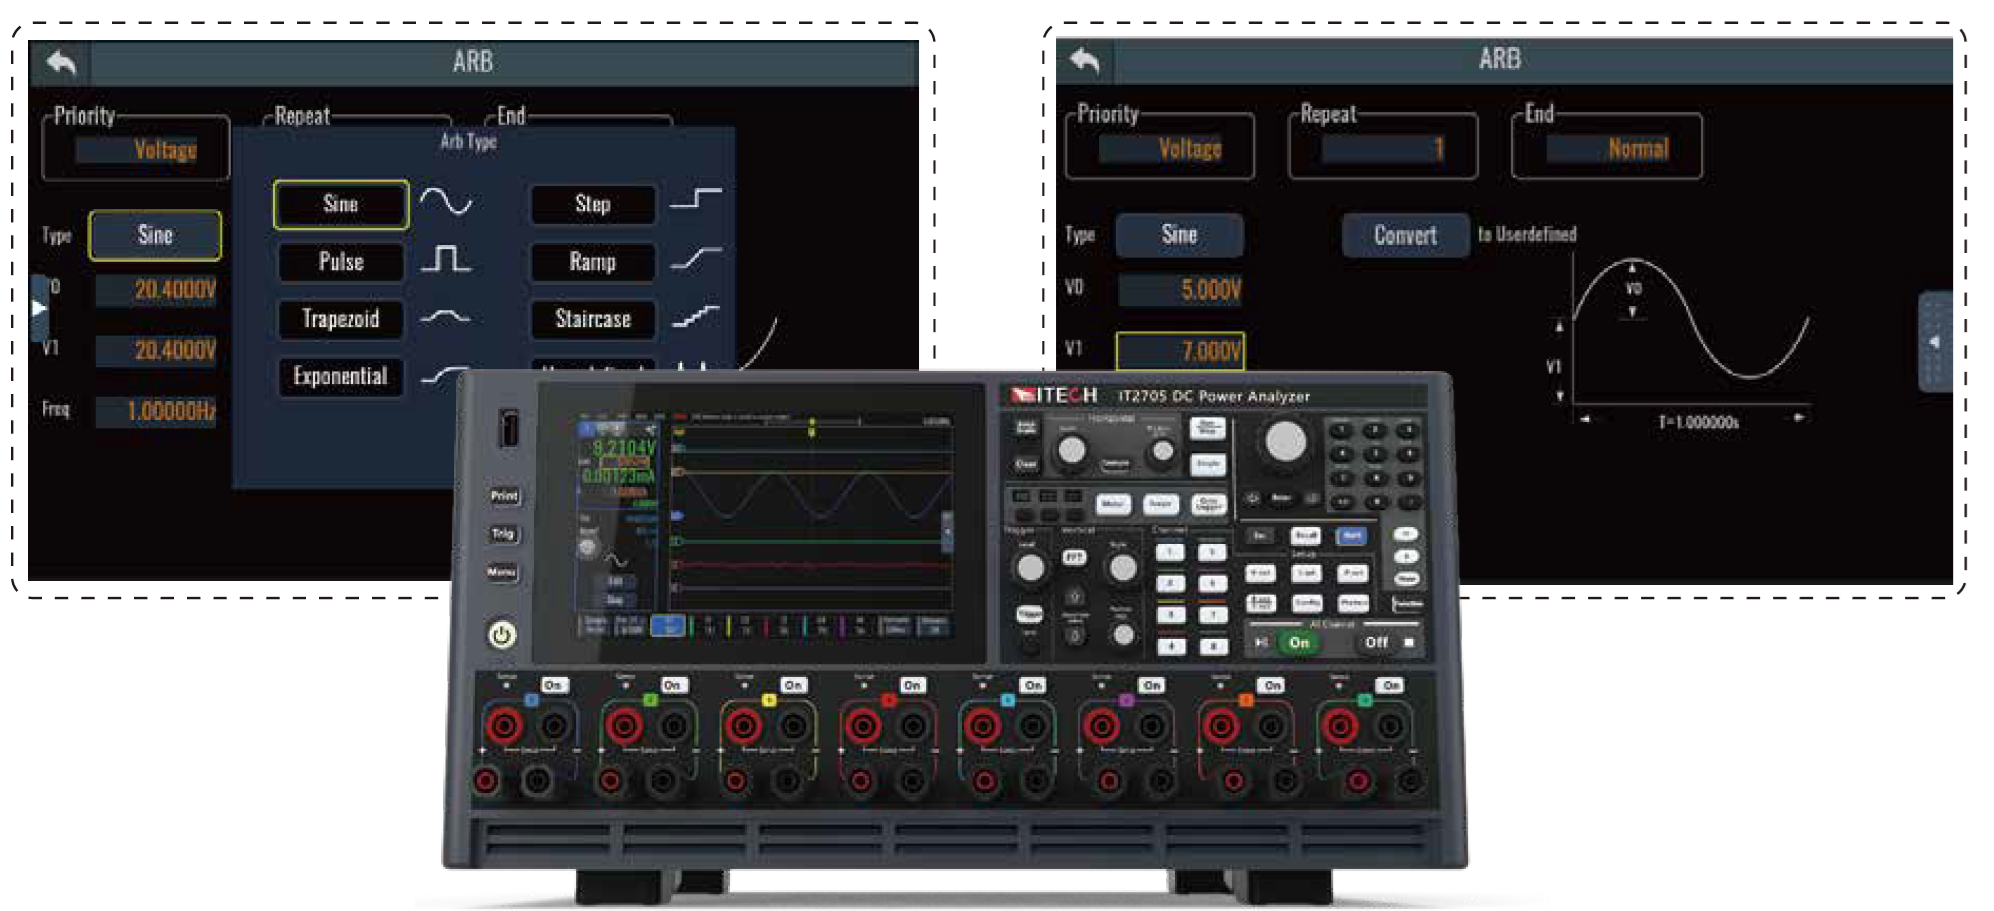Select the Staircase waveform icon
1994x911 pixels.
(x=696, y=317)
